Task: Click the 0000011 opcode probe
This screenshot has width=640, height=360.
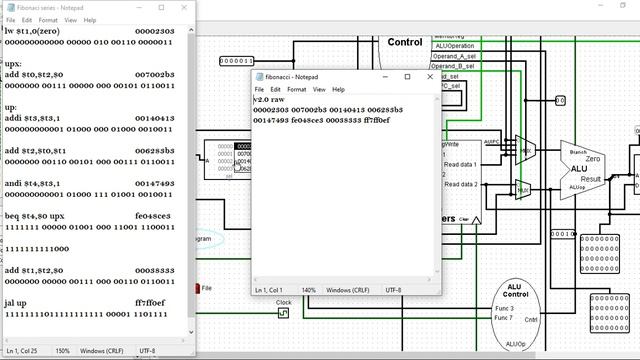Action: (237, 61)
